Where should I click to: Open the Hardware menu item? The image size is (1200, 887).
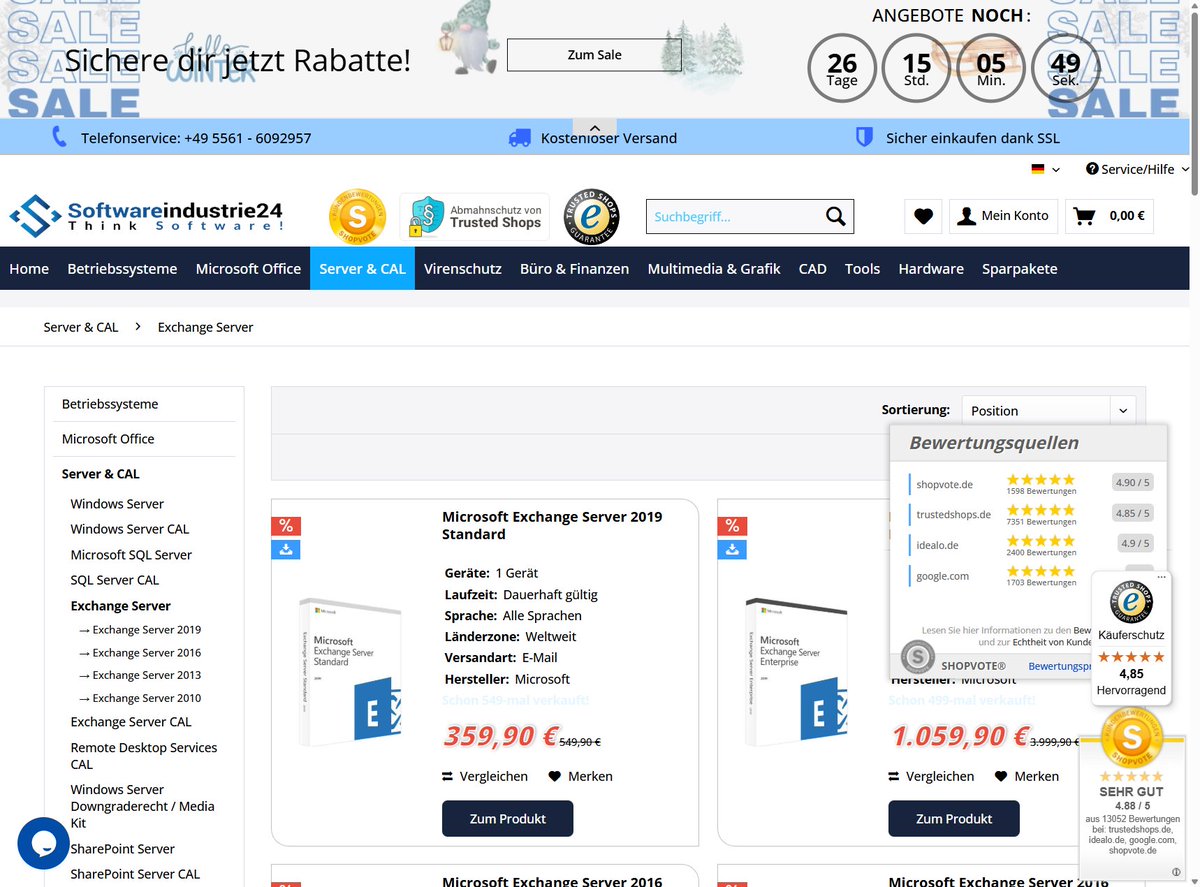click(x=931, y=268)
